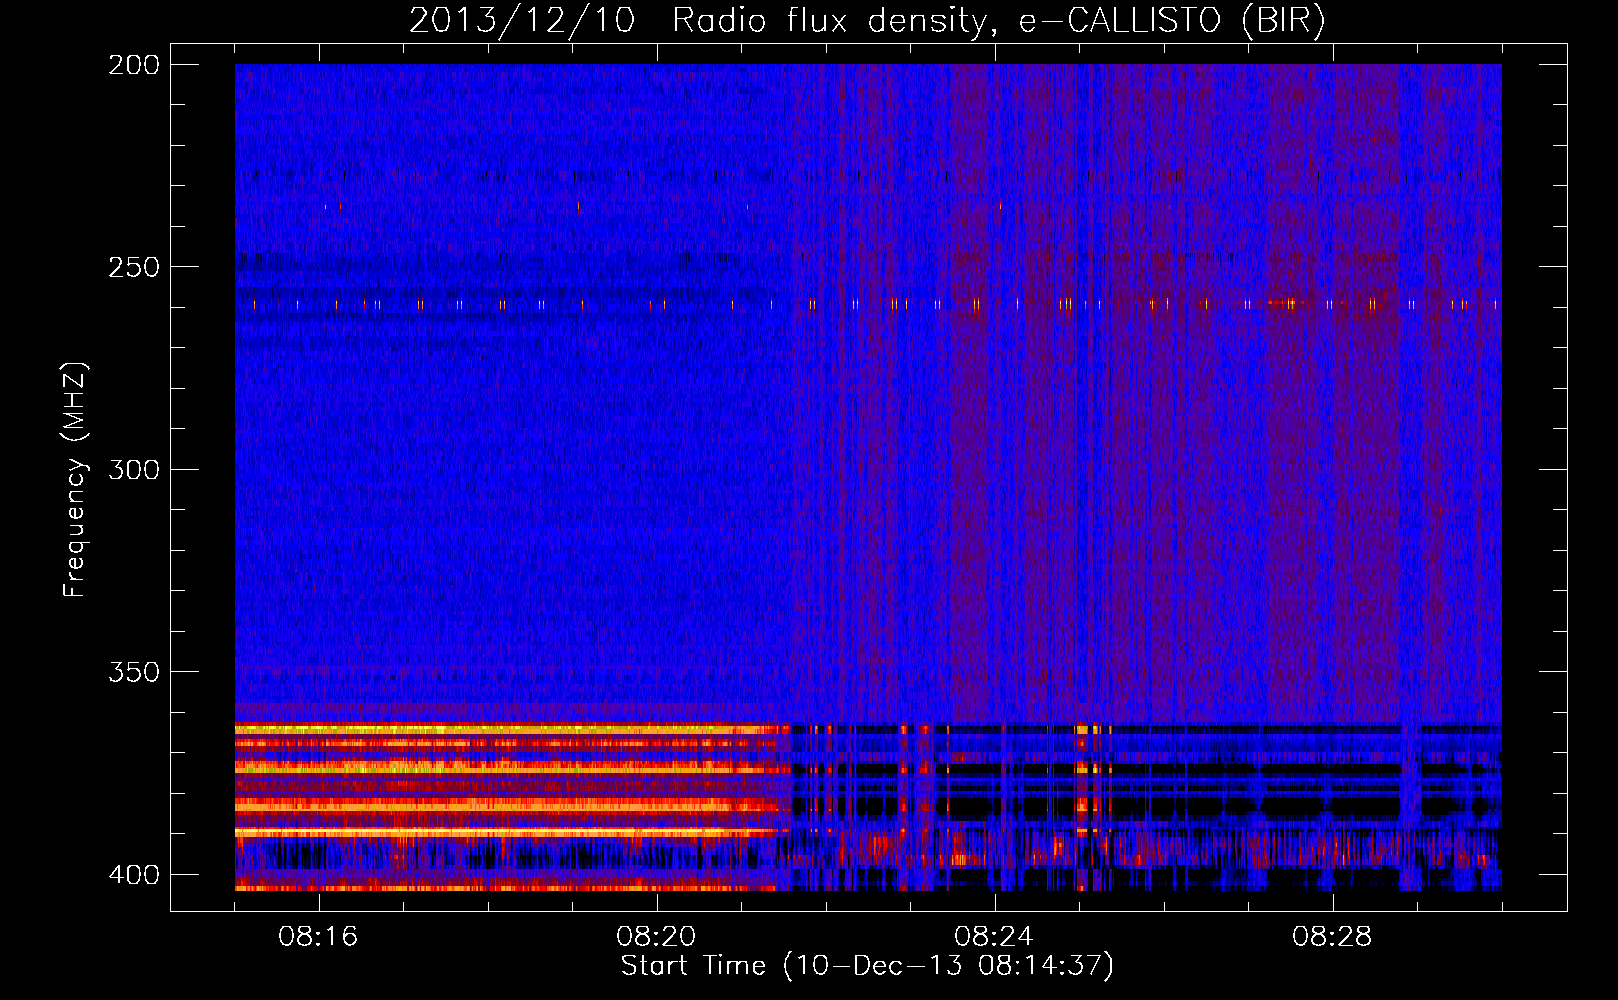1618x1000 pixels.
Task: Click the 300 frequency tick label
Action: (133, 469)
